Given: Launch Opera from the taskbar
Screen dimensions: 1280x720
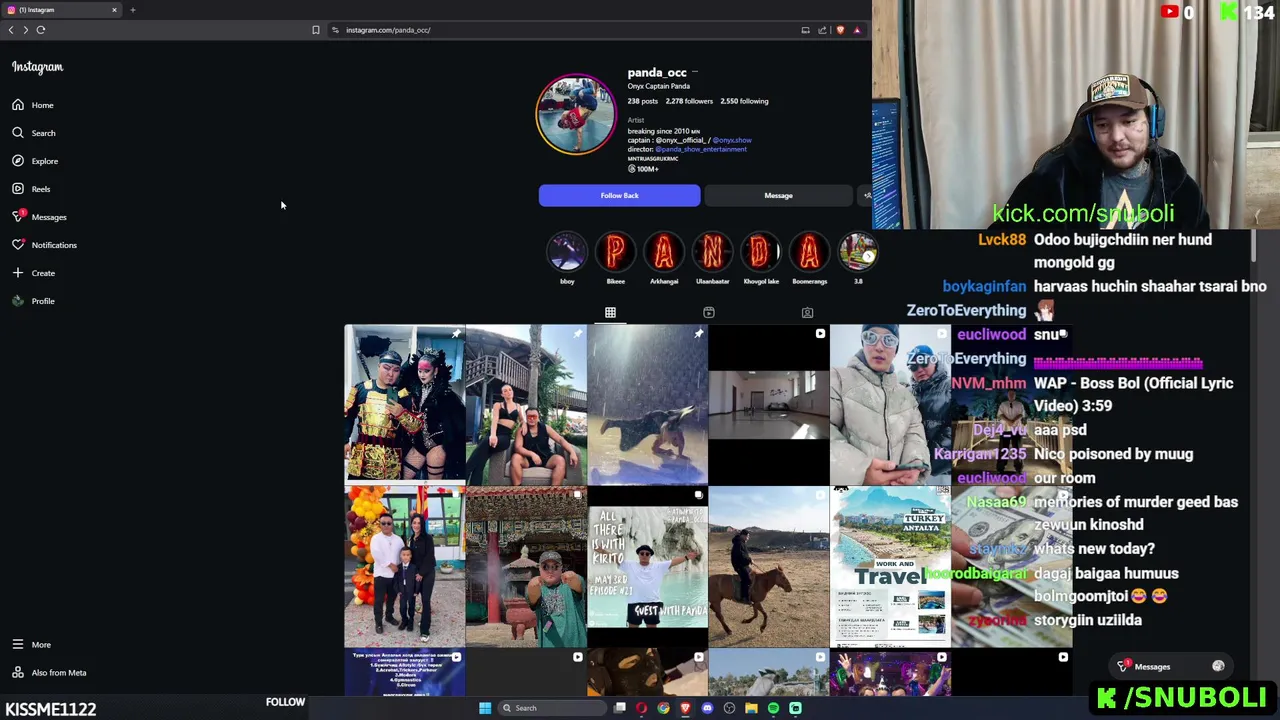Looking at the screenshot, I should (641, 708).
